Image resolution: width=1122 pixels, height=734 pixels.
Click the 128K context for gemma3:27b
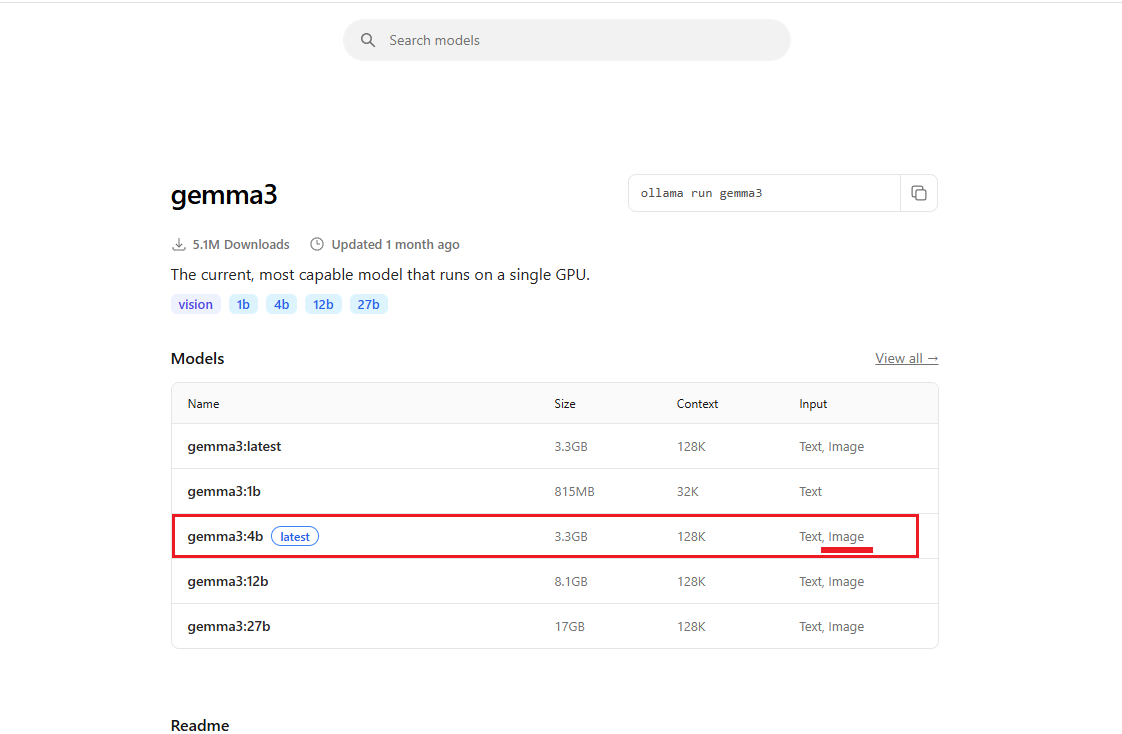coord(691,627)
